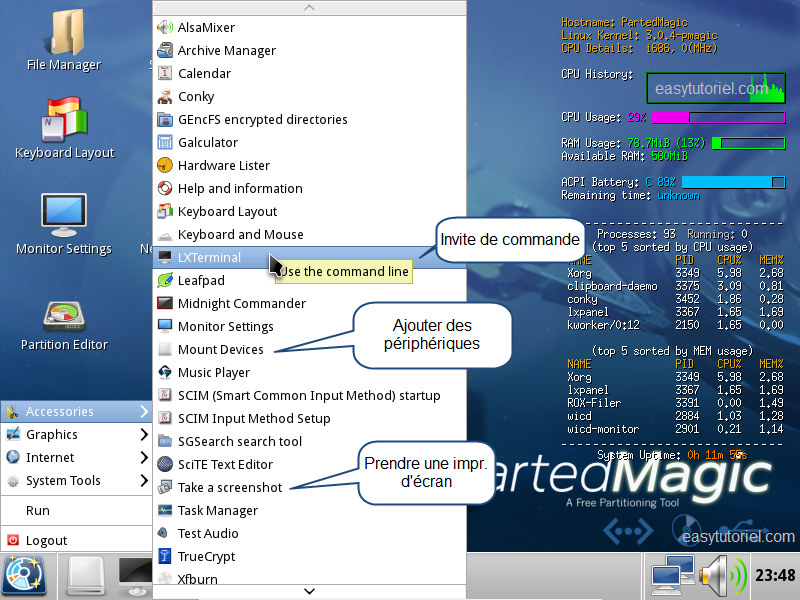The height and width of the screenshot is (600, 800).
Task: Click the RAM Usage bar in Conky
Action: click(x=748, y=143)
